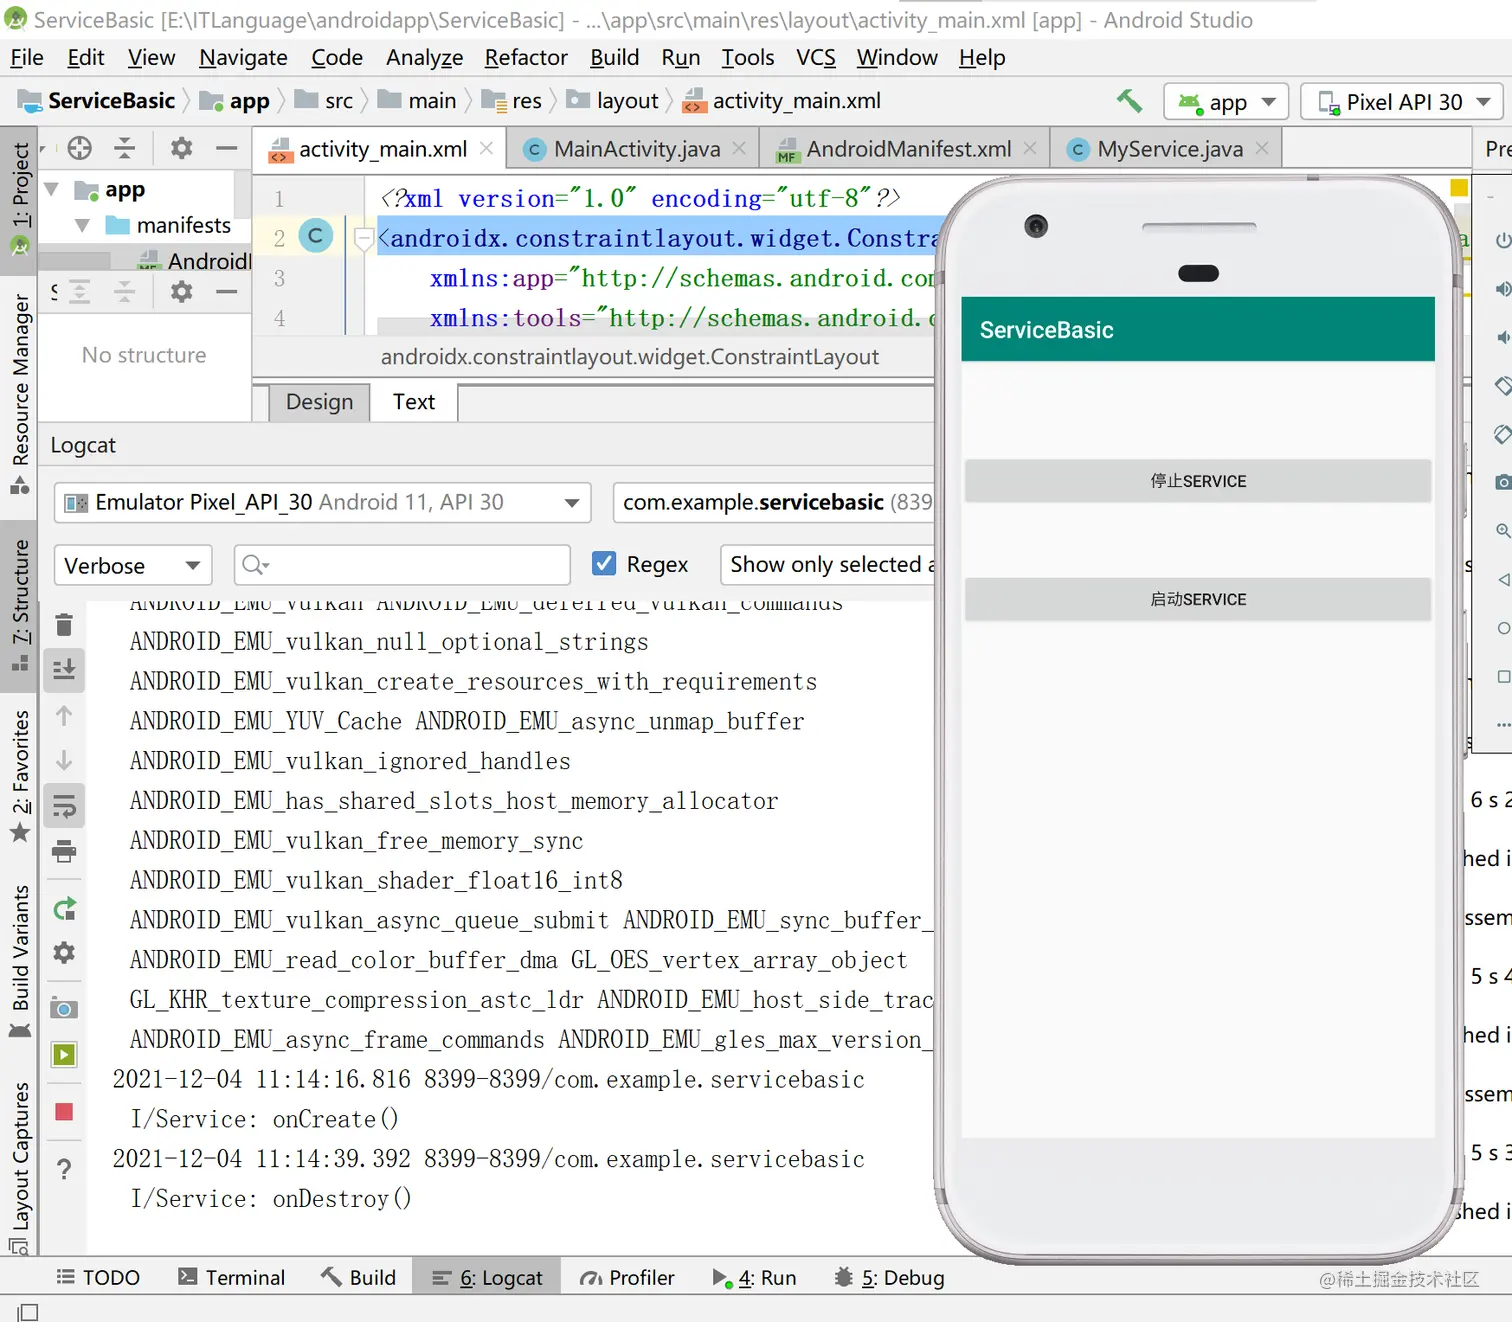1512x1322 pixels.
Task: Open the 4: Run tool window
Action: tap(754, 1277)
